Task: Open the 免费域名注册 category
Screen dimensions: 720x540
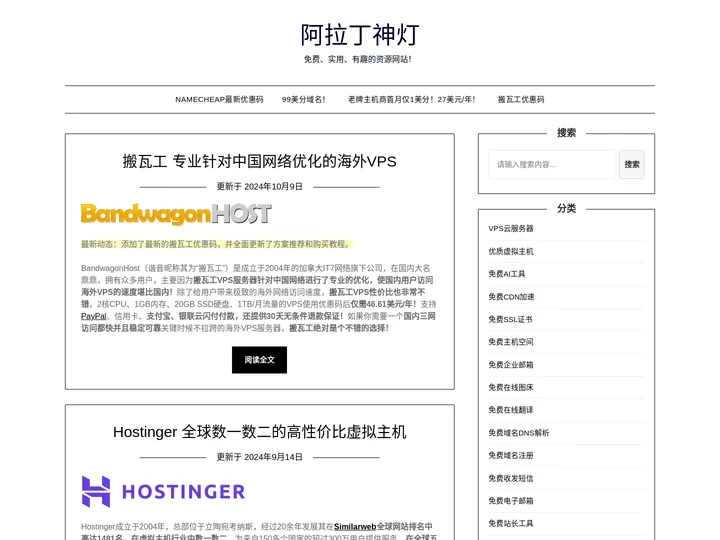Action: [x=511, y=455]
